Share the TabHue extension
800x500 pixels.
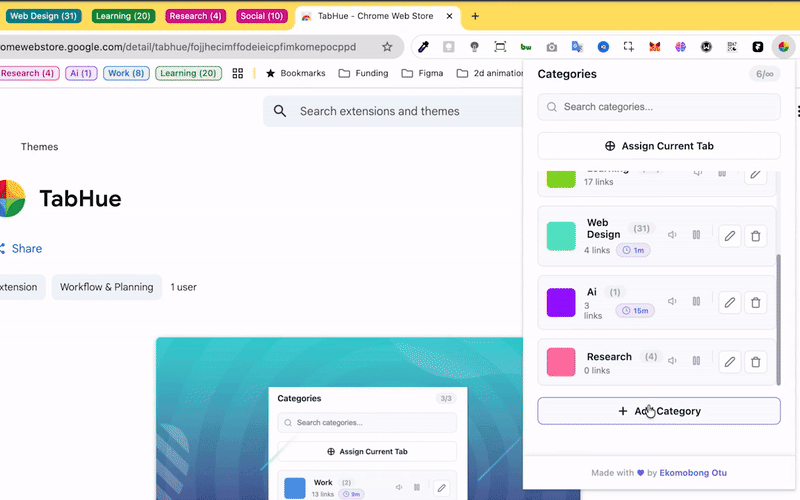tap(21, 248)
